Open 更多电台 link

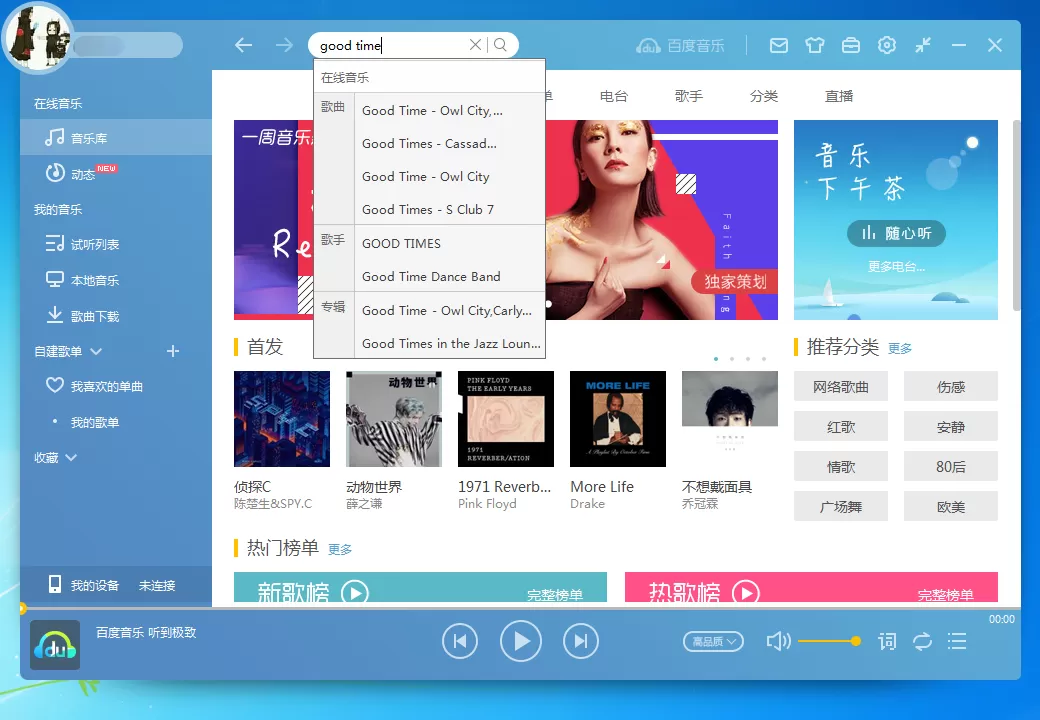click(896, 267)
